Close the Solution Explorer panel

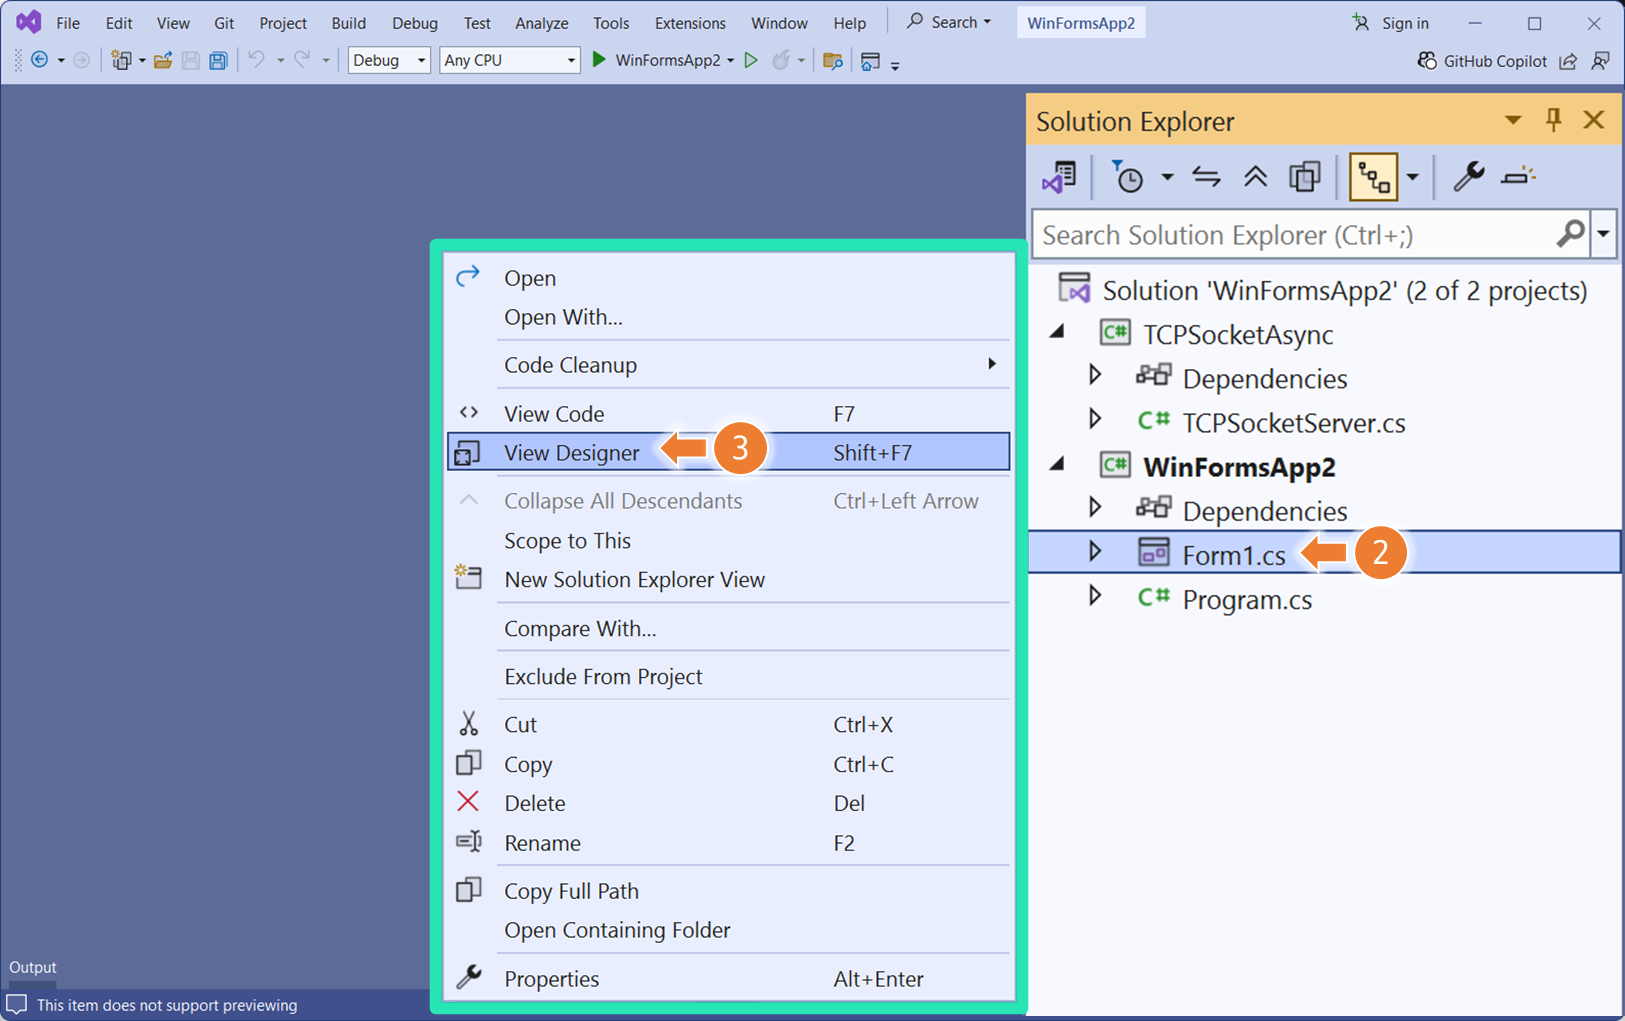tap(1594, 120)
